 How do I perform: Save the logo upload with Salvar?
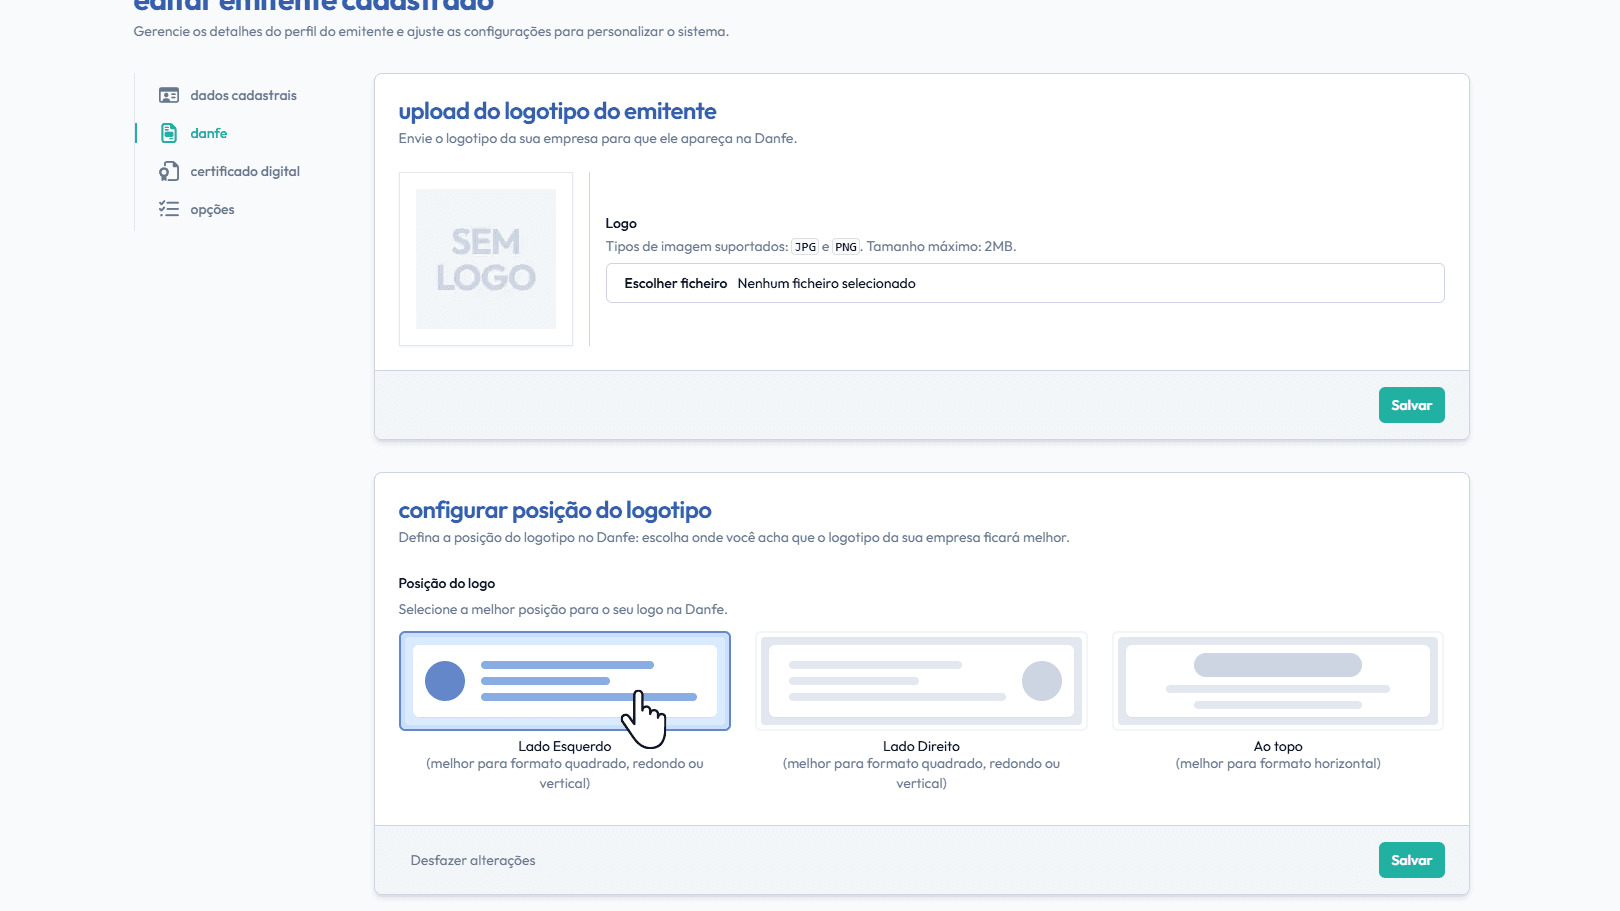pyautogui.click(x=1411, y=405)
